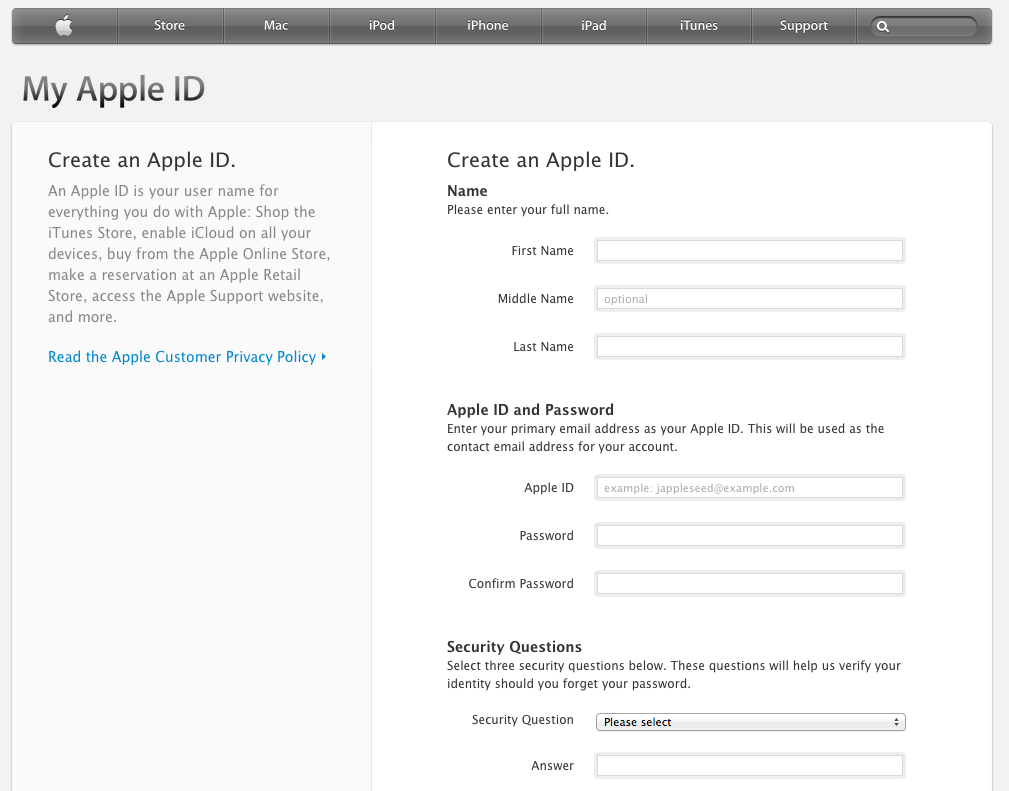The height and width of the screenshot is (791, 1009).
Task: Focus the Password field
Action: pos(750,535)
